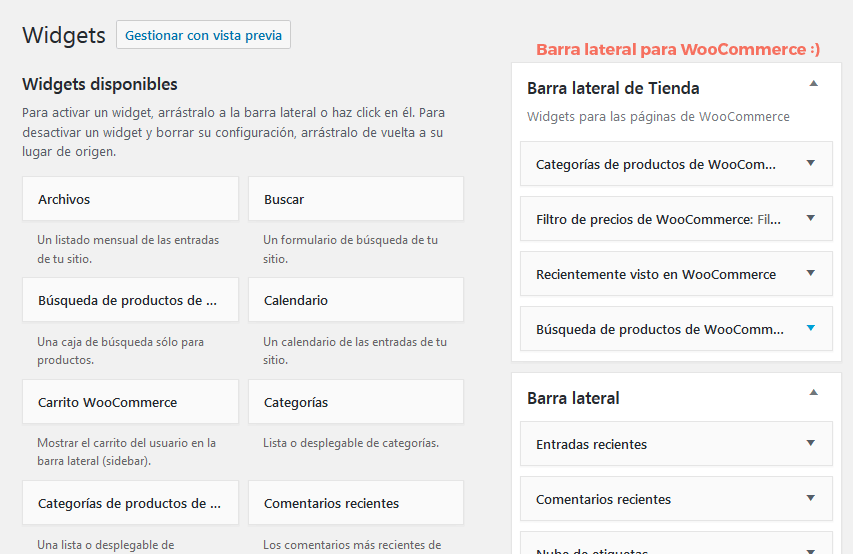Viewport: 853px width, 554px height.
Task: Click the Gestionar con vista previa button
Action: coord(203,36)
